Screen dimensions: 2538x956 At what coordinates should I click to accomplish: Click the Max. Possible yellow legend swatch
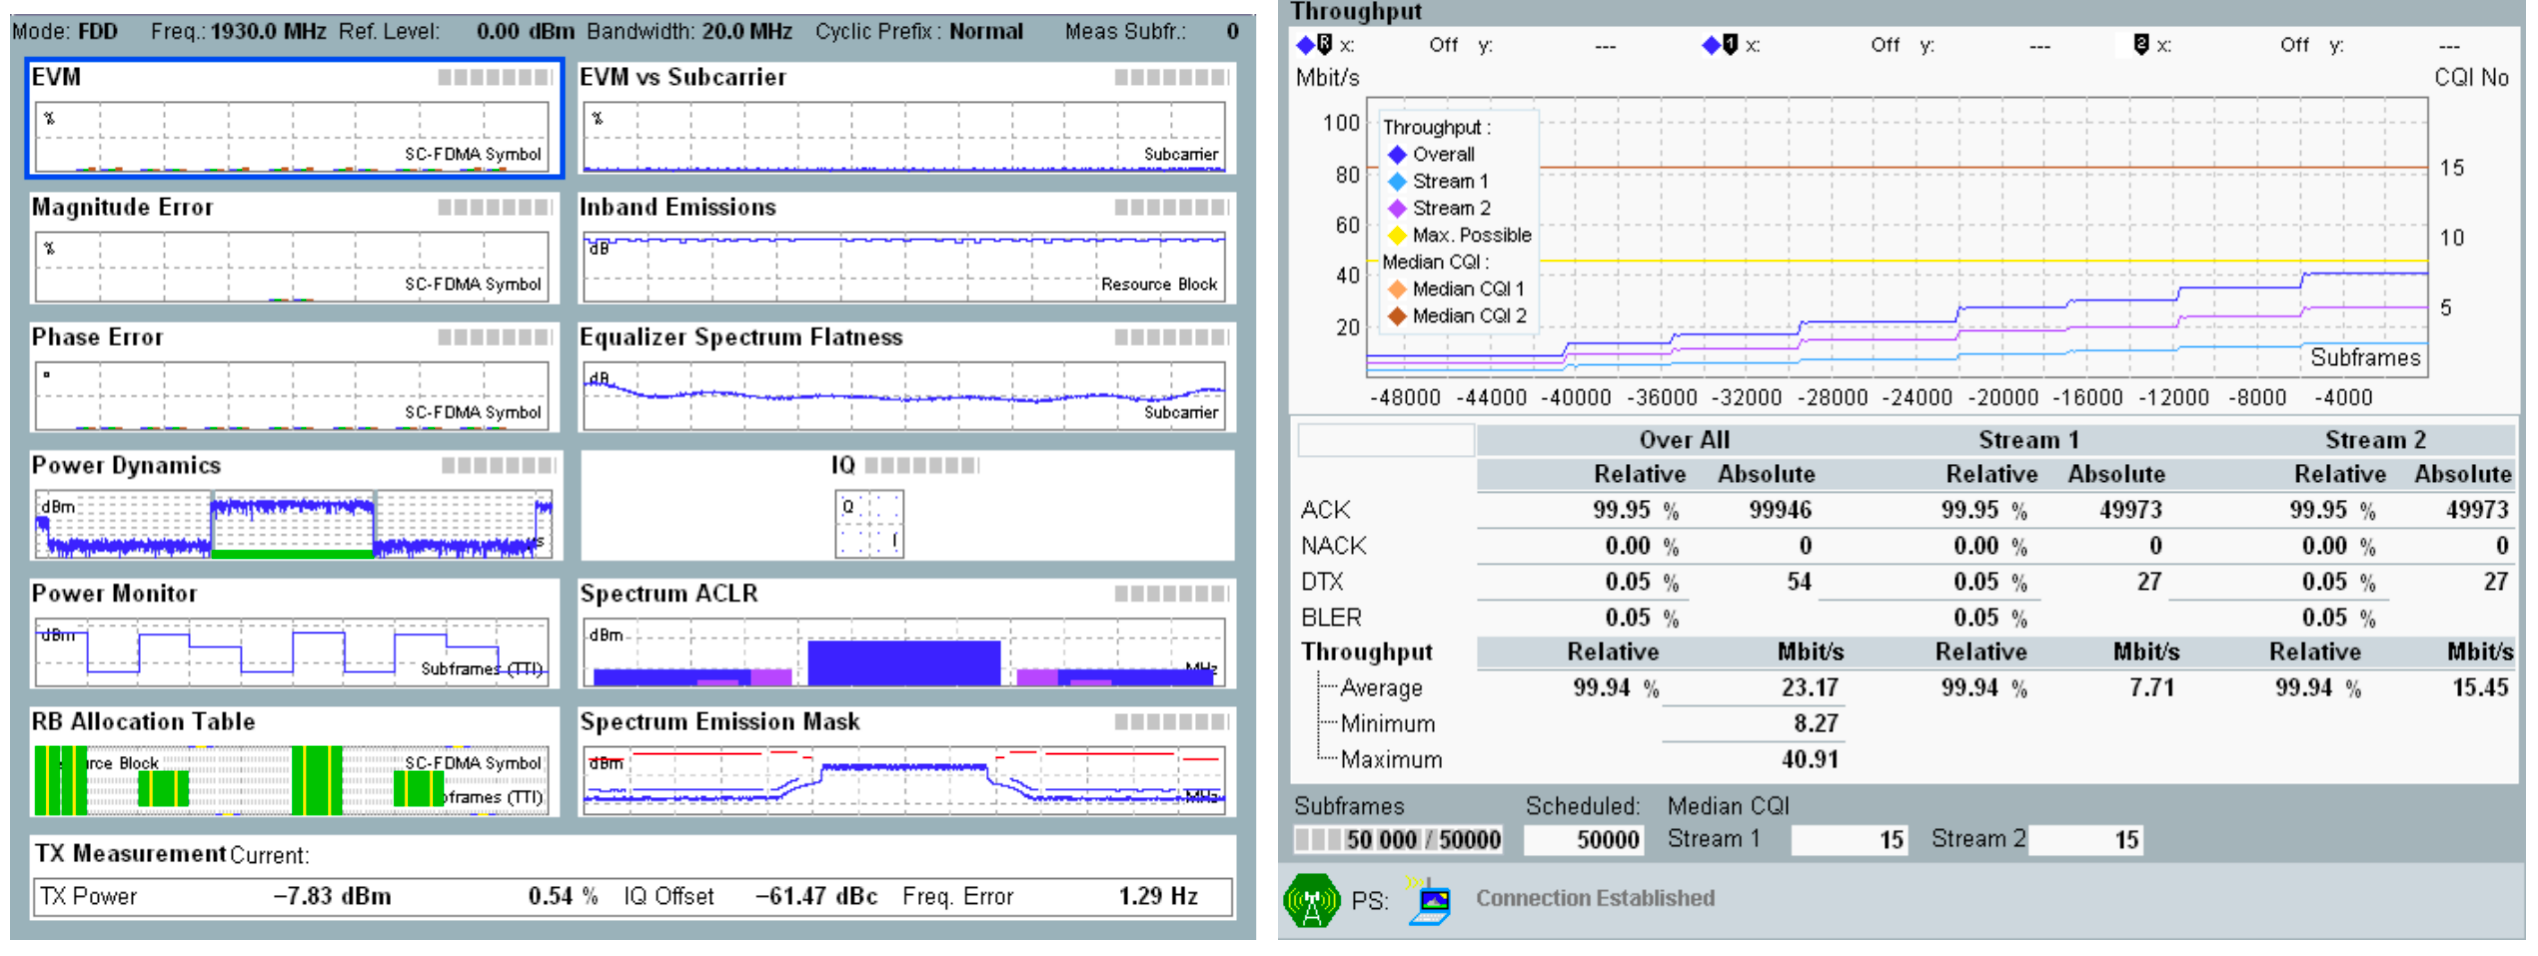1397,236
